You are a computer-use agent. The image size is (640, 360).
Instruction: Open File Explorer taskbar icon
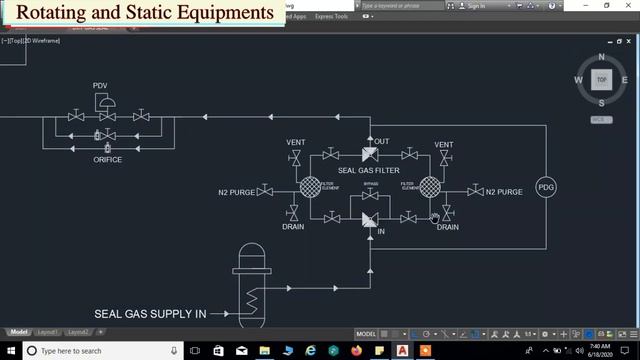point(264,351)
